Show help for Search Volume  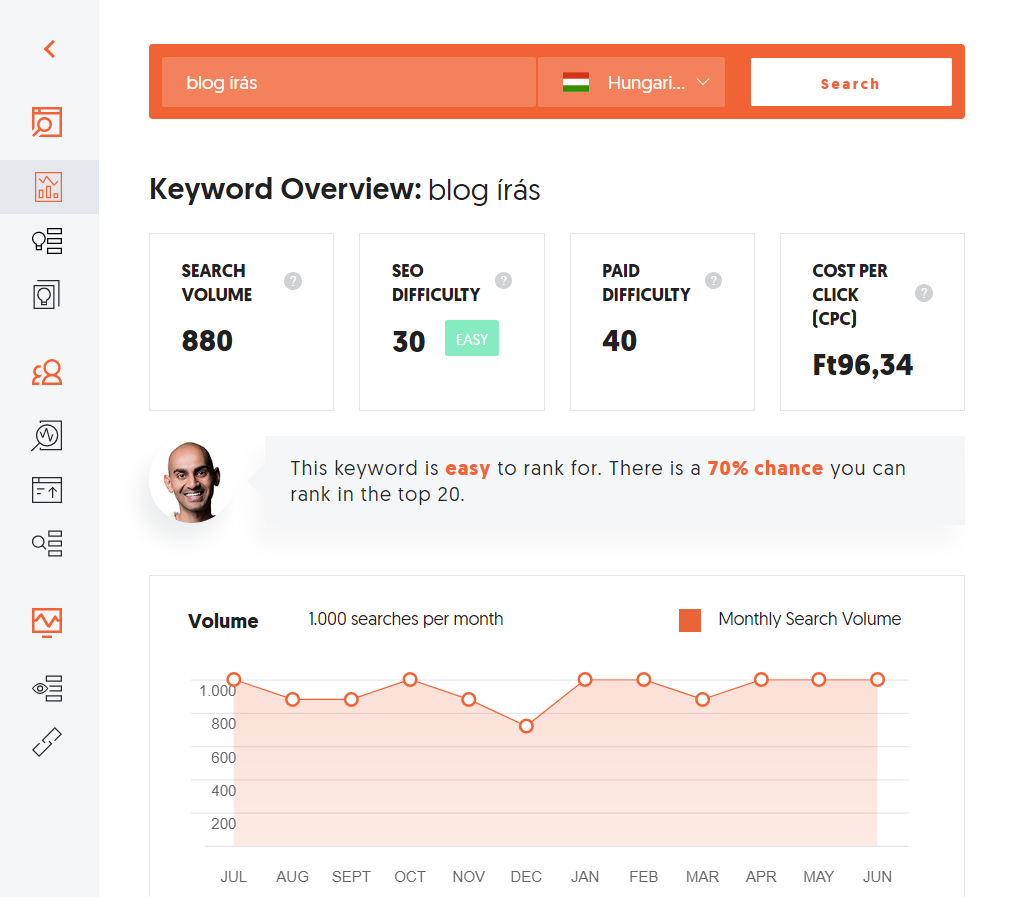pyautogui.click(x=293, y=281)
